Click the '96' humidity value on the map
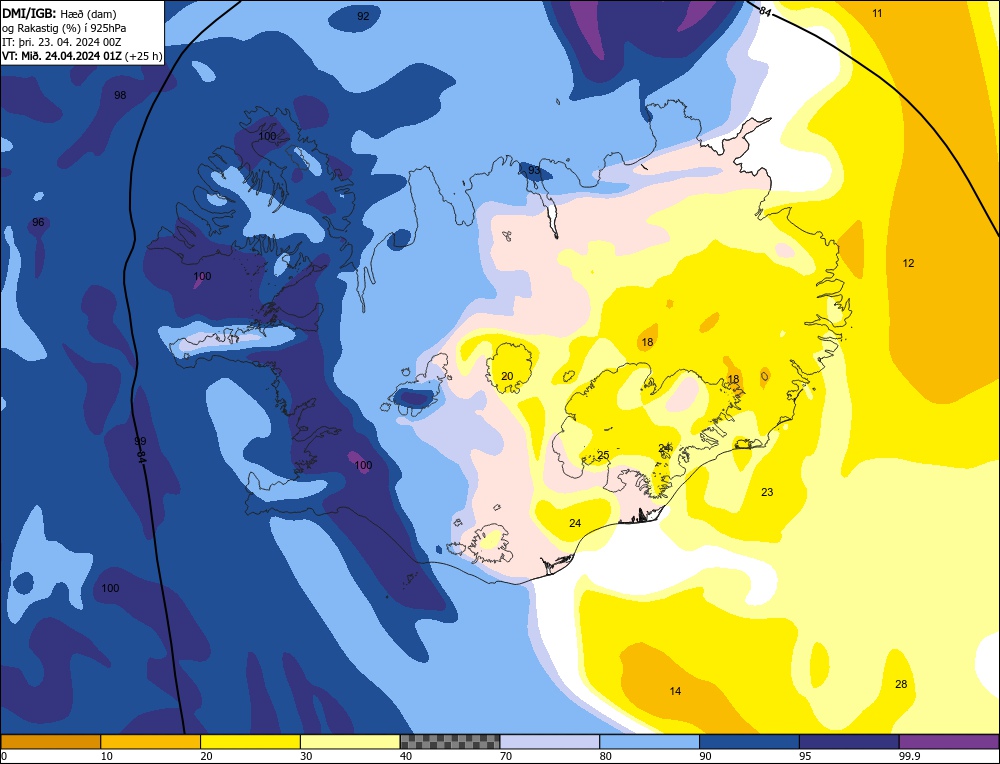The image size is (1000, 764). (x=38, y=222)
